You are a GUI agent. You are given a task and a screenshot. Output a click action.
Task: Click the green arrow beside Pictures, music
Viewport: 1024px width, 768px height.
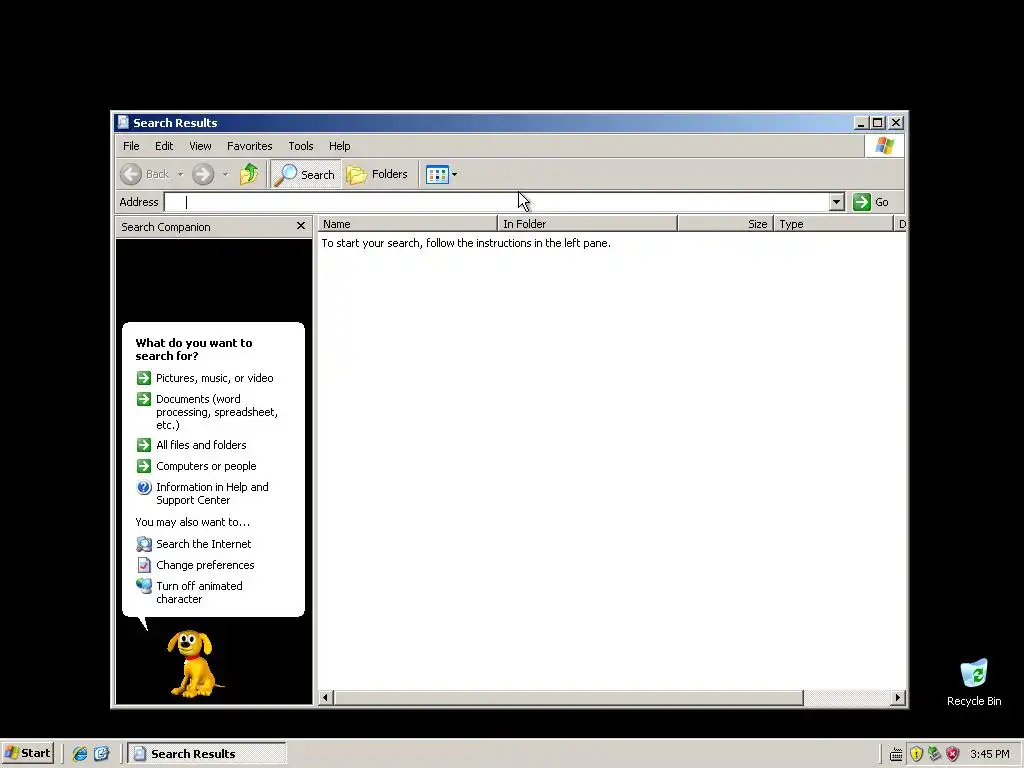pyautogui.click(x=144, y=378)
